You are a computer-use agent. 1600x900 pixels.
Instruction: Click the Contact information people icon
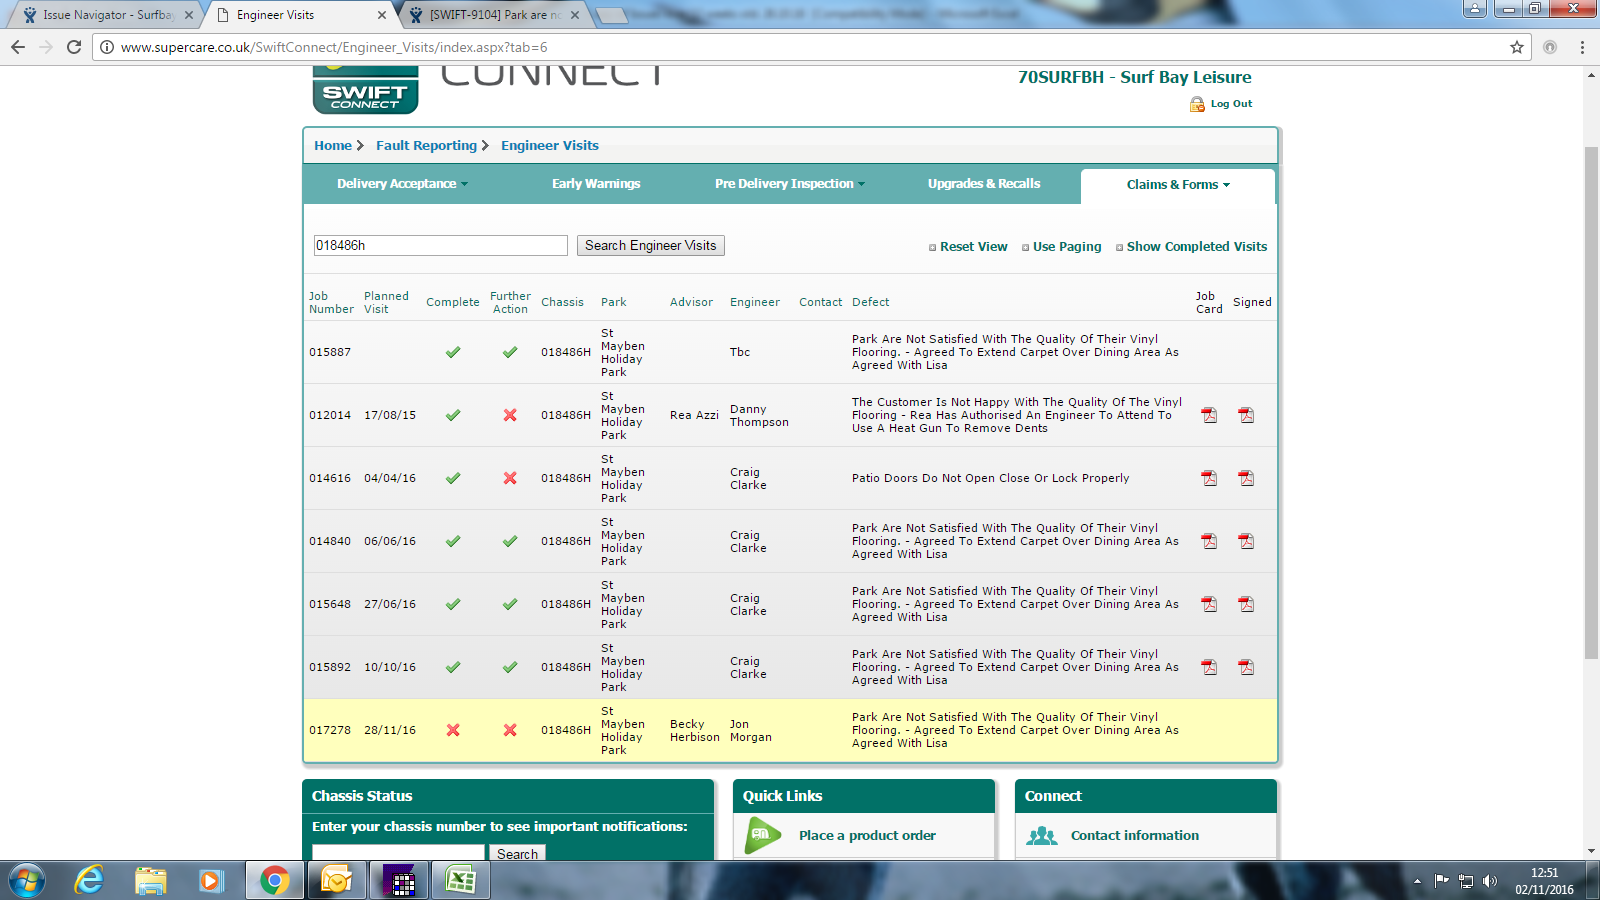tap(1041, 836)
